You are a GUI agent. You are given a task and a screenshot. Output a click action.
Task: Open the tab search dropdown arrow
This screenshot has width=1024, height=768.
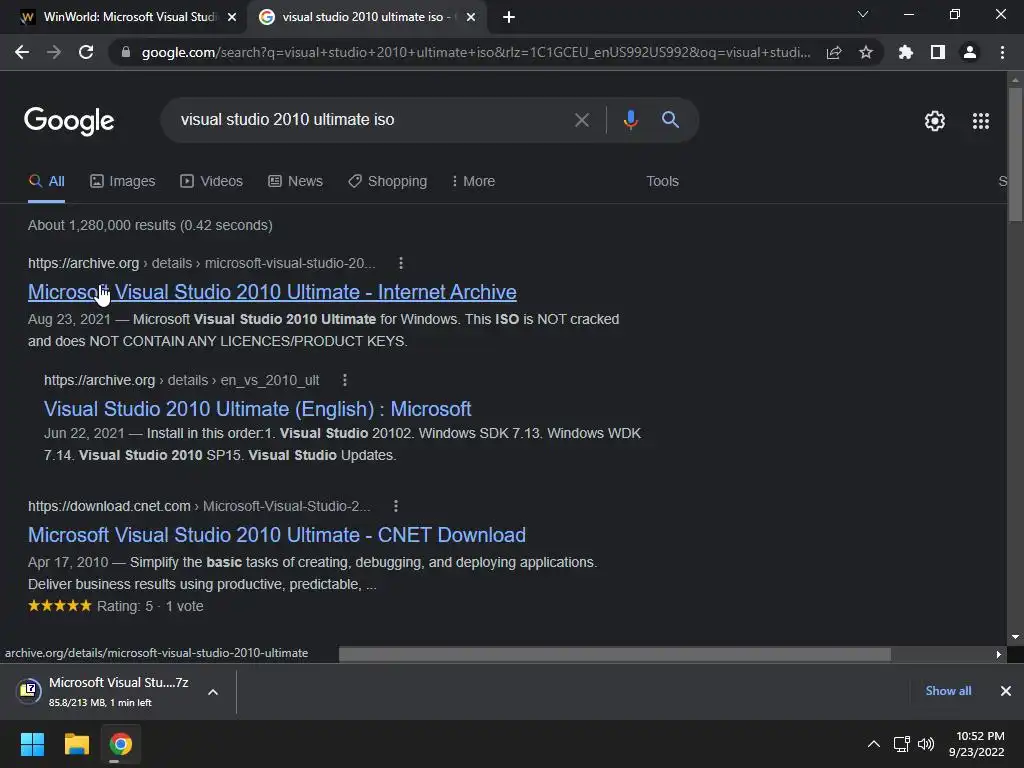click(863, 14)
